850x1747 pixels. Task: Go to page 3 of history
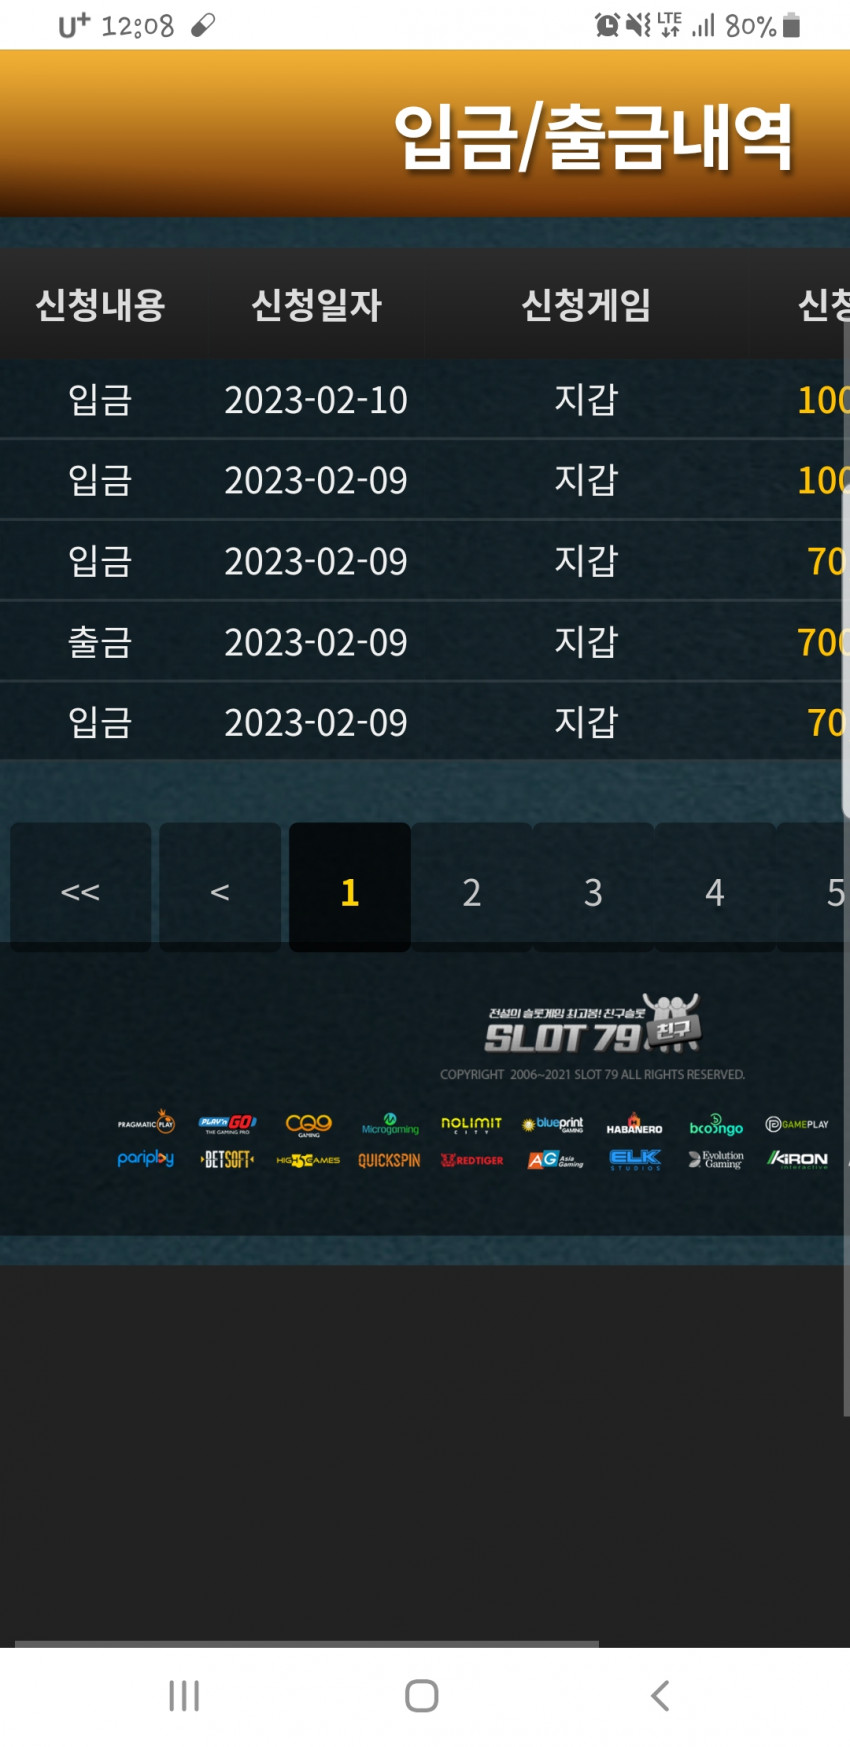pyautogui.click(x=593, y=888)
